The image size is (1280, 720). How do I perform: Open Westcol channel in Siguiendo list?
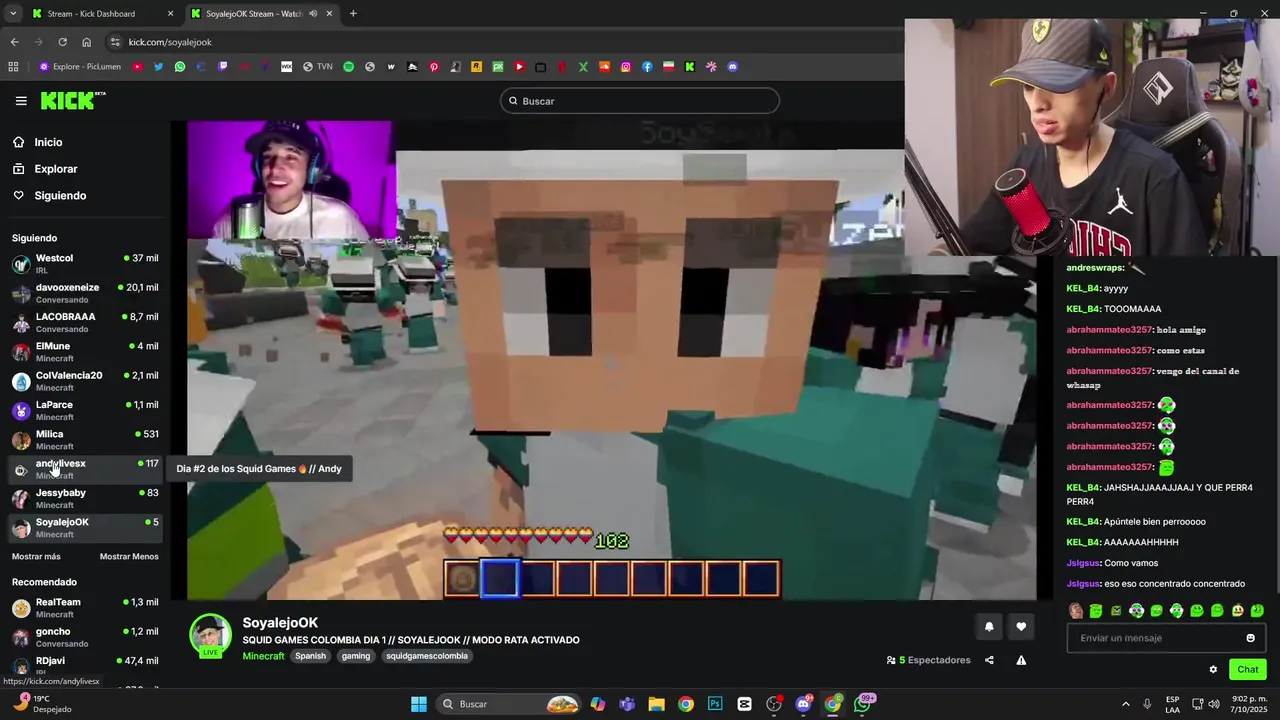(85, 264)
